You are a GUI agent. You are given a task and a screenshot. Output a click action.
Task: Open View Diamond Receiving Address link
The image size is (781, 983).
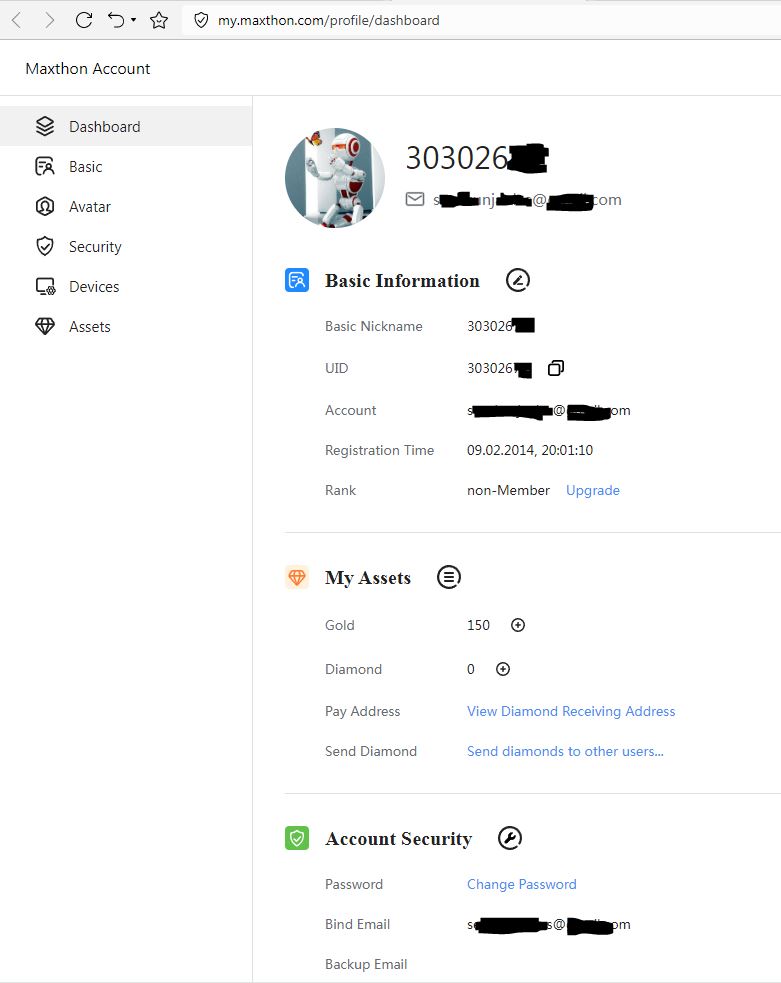pos(571,711)
